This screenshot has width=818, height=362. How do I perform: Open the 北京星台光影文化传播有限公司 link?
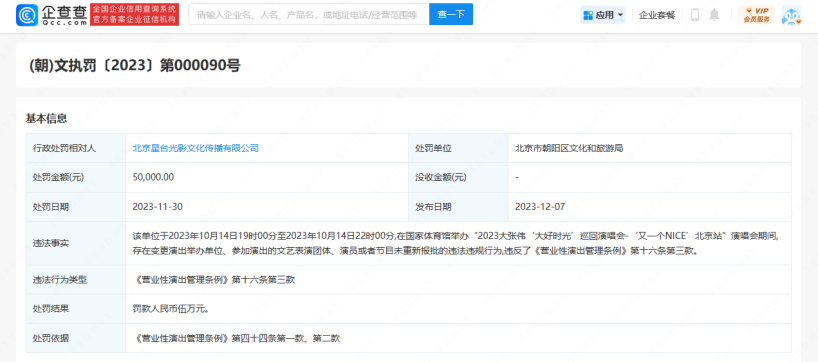(x=196, y=148)
